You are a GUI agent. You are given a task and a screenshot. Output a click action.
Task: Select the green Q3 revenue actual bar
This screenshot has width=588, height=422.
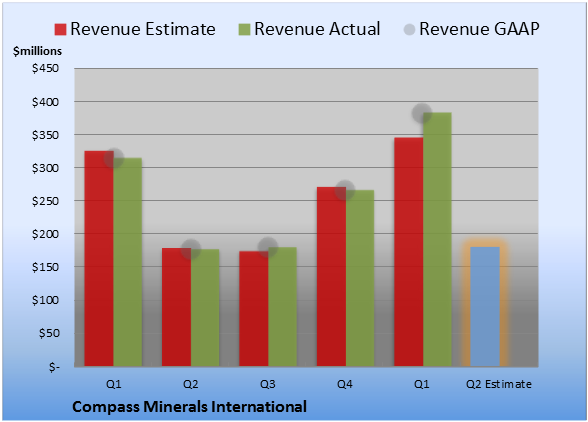(x=282, y=307)
